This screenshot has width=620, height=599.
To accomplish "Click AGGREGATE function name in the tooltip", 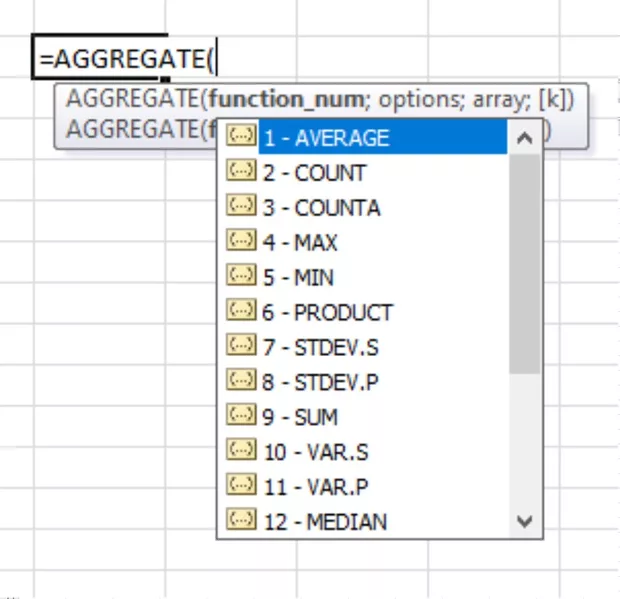I will coord(131,99).
